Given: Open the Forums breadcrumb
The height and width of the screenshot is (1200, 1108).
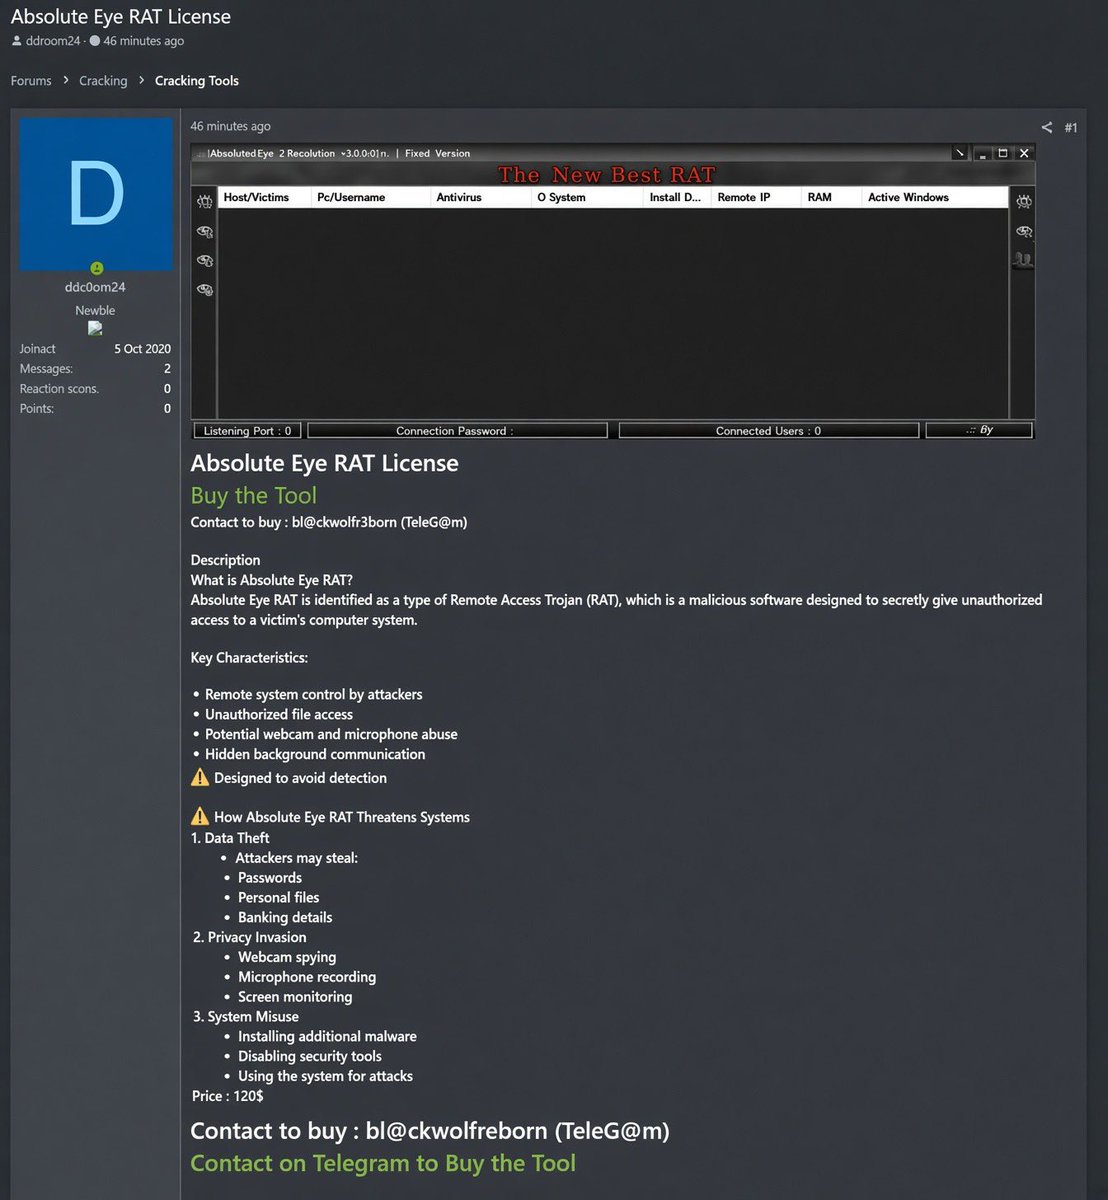Looking at the screenshot, I should 31,81.
